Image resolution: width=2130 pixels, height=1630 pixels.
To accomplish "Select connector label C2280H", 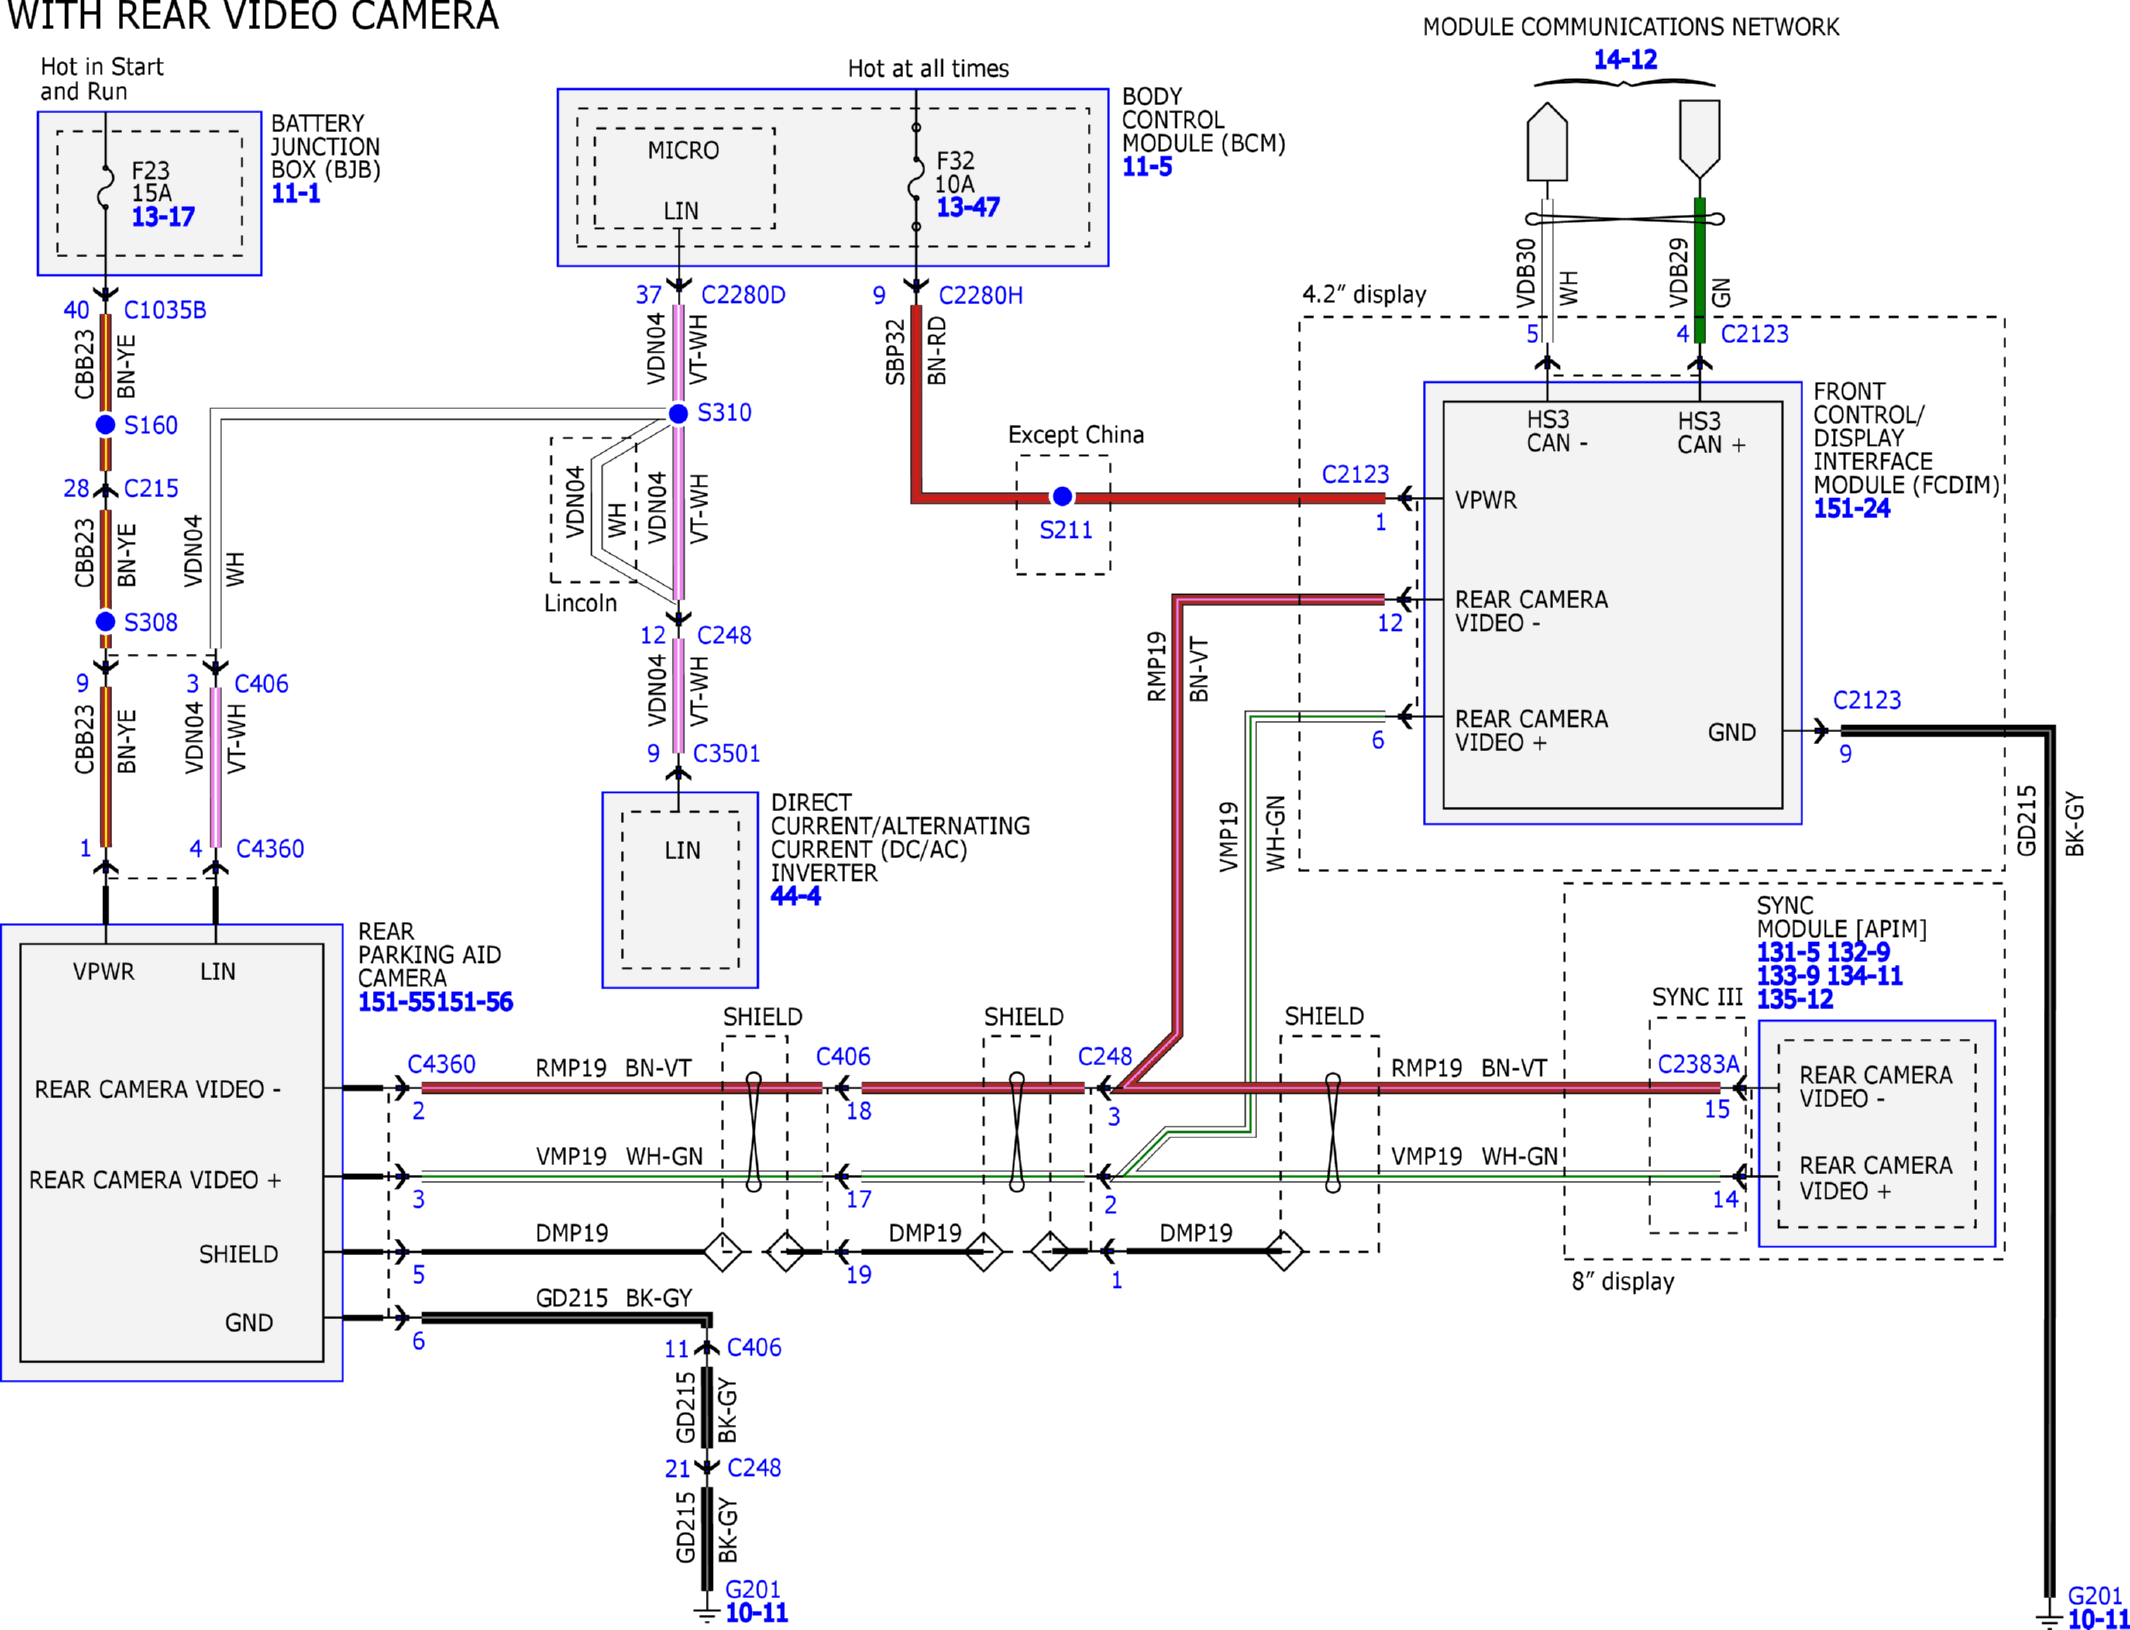I will coord(980,295).
